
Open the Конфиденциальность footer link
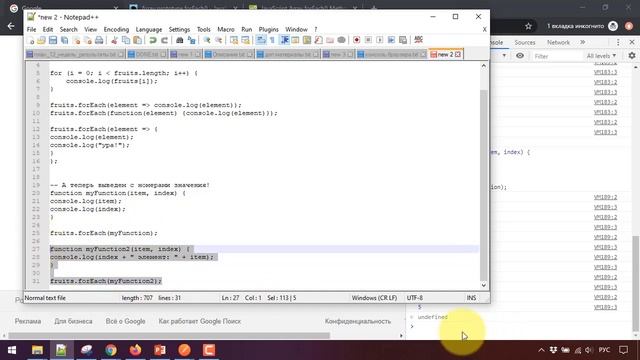pos(358,322)
